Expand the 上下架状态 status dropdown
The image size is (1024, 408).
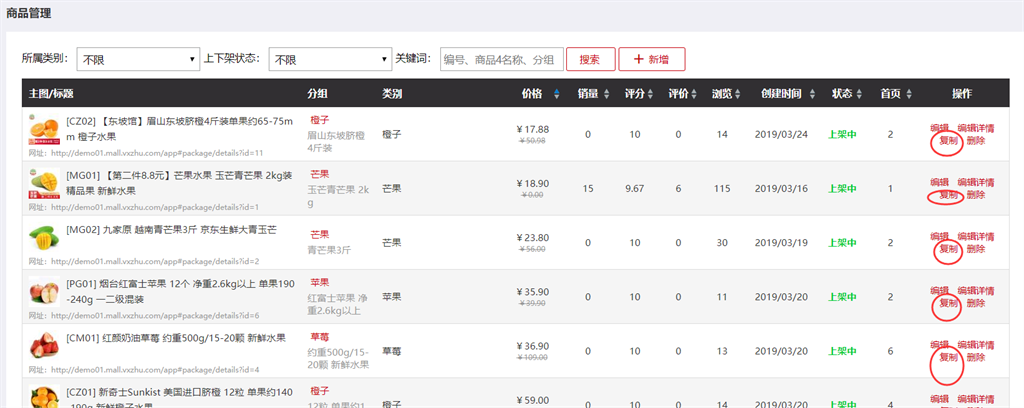pyautogui.click(x=330, y=60)
